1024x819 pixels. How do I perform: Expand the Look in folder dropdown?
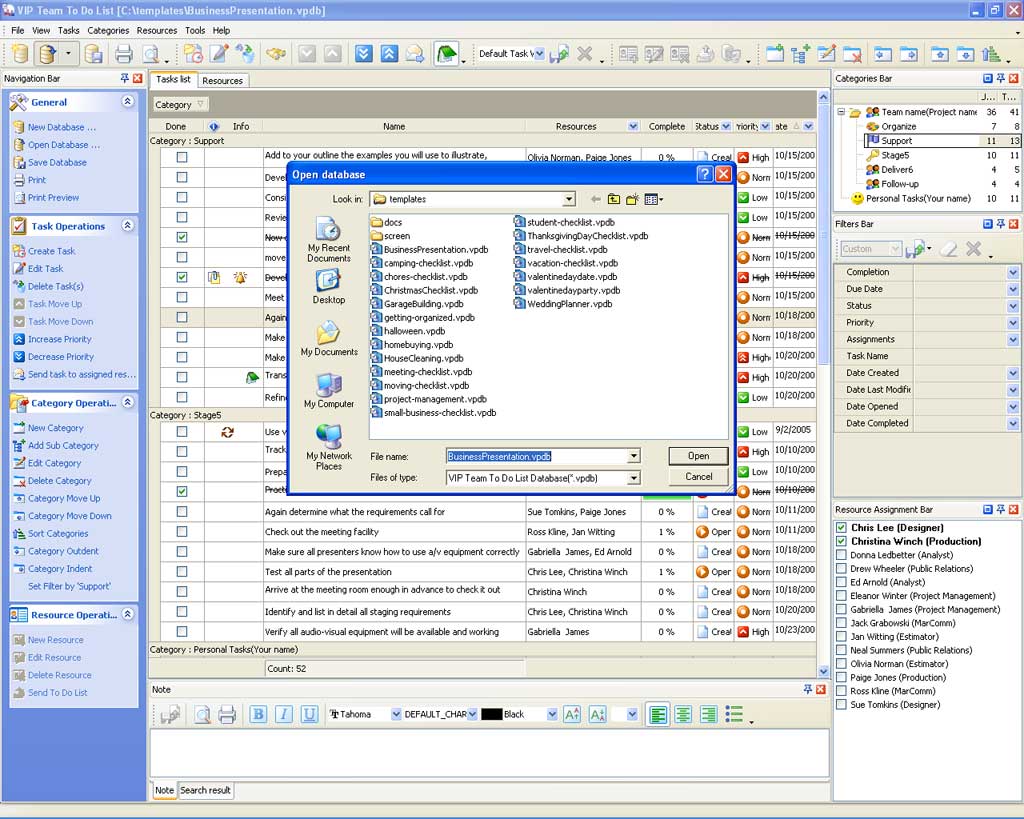pos(568,199)
